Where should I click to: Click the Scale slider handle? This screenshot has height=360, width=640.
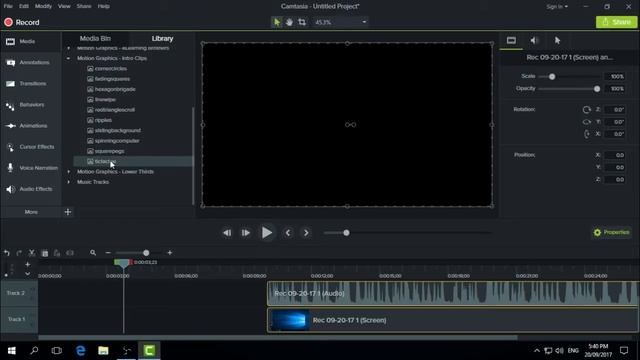(552, 77)
